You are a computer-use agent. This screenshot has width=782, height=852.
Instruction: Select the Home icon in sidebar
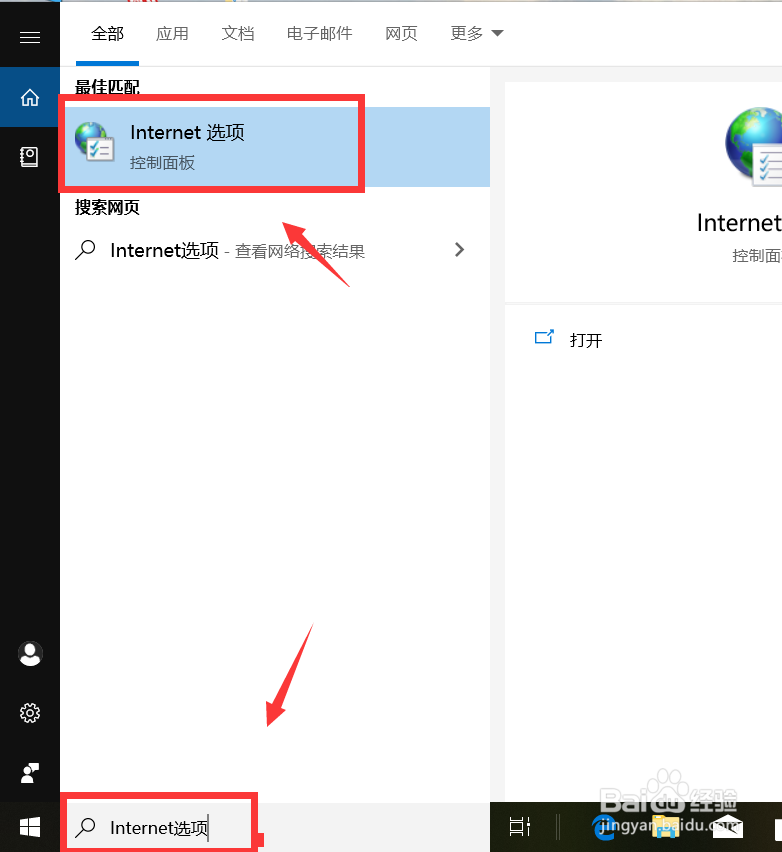[x=30, y=97]
